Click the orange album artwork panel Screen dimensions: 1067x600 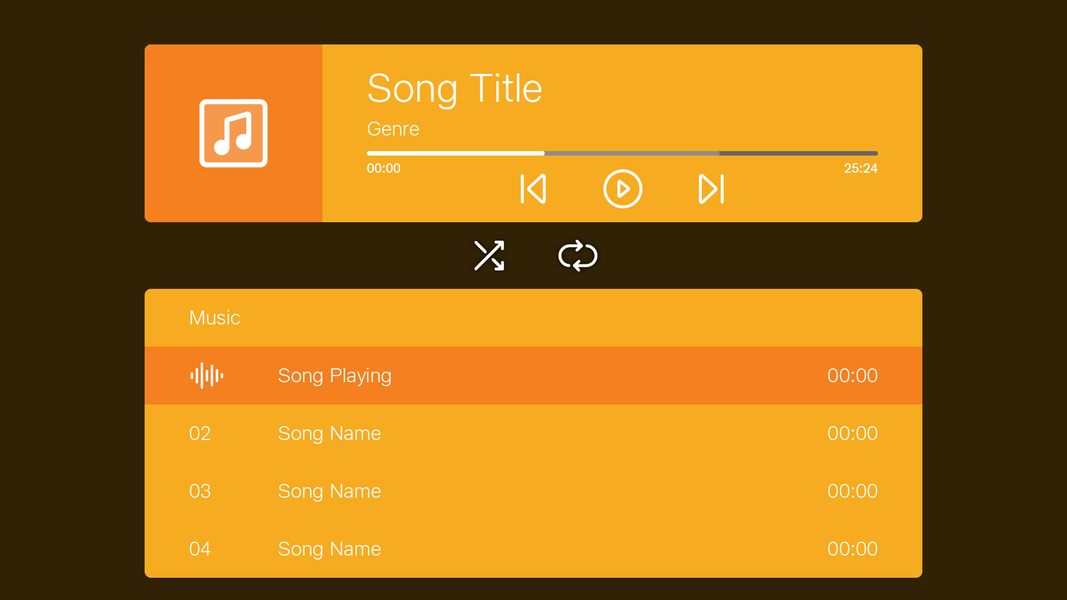point(233,131)
